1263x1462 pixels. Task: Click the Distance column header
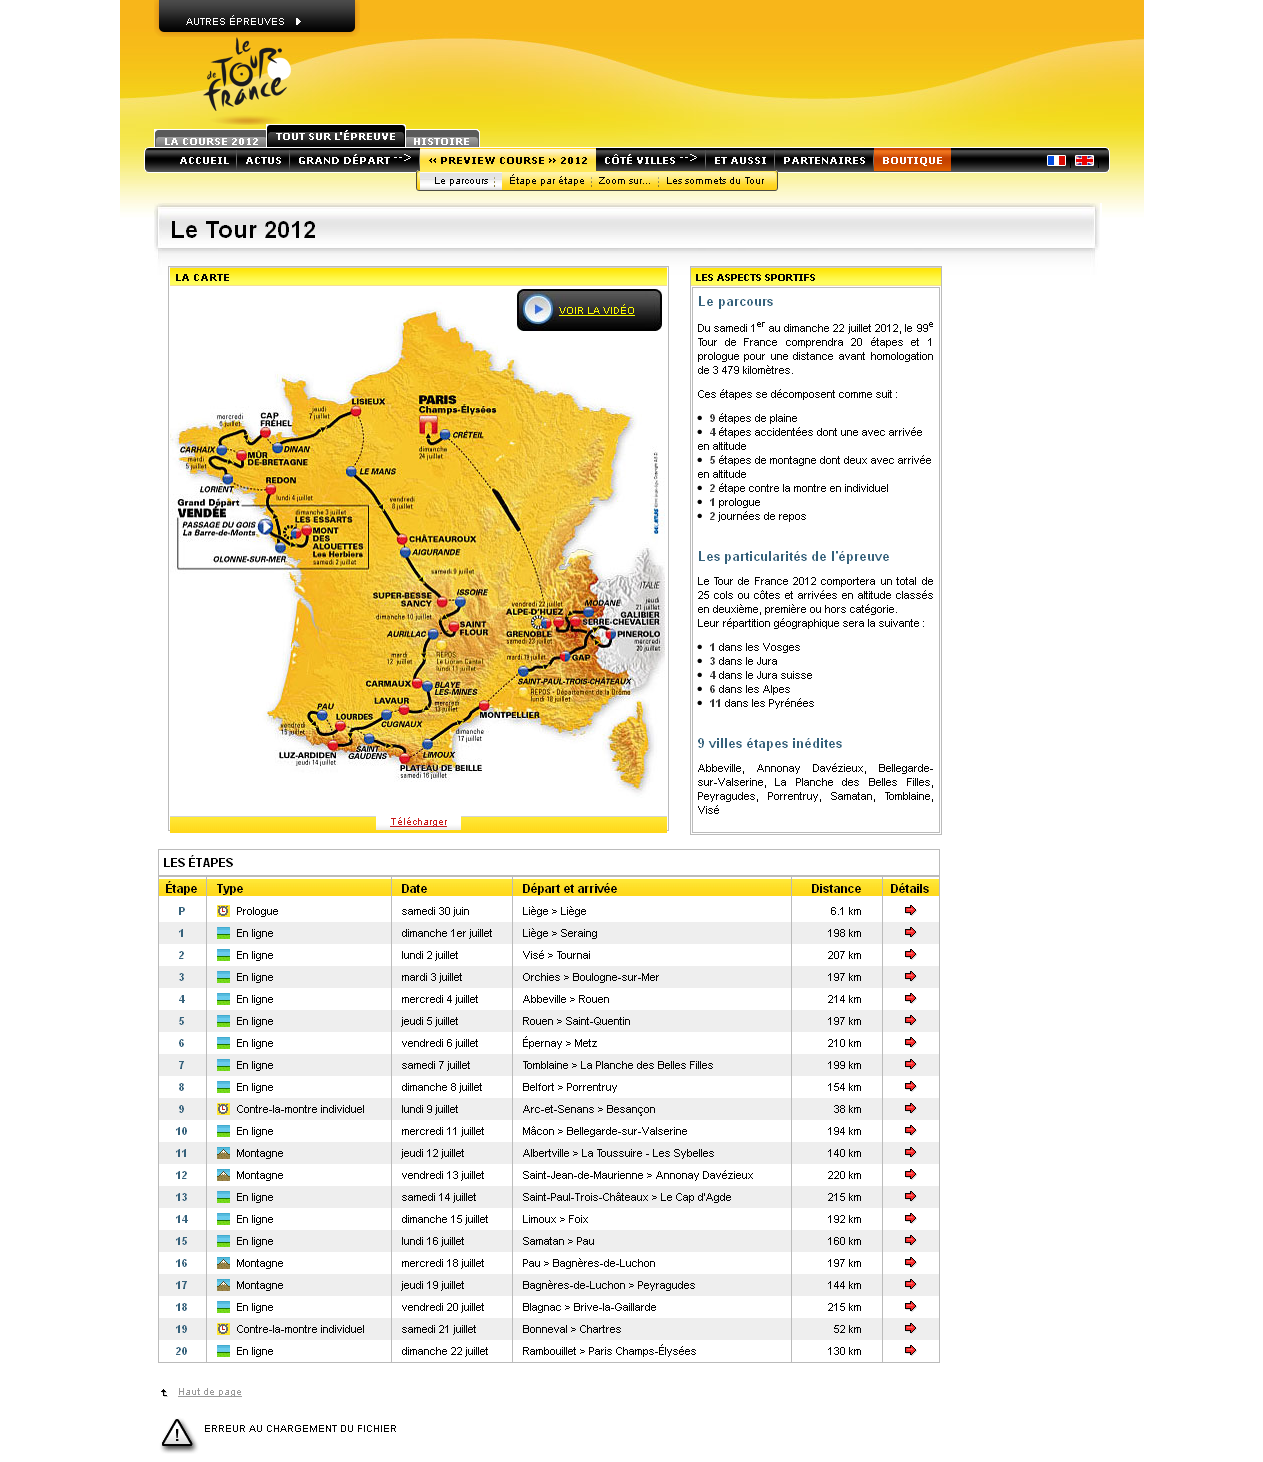pos(836,888)
